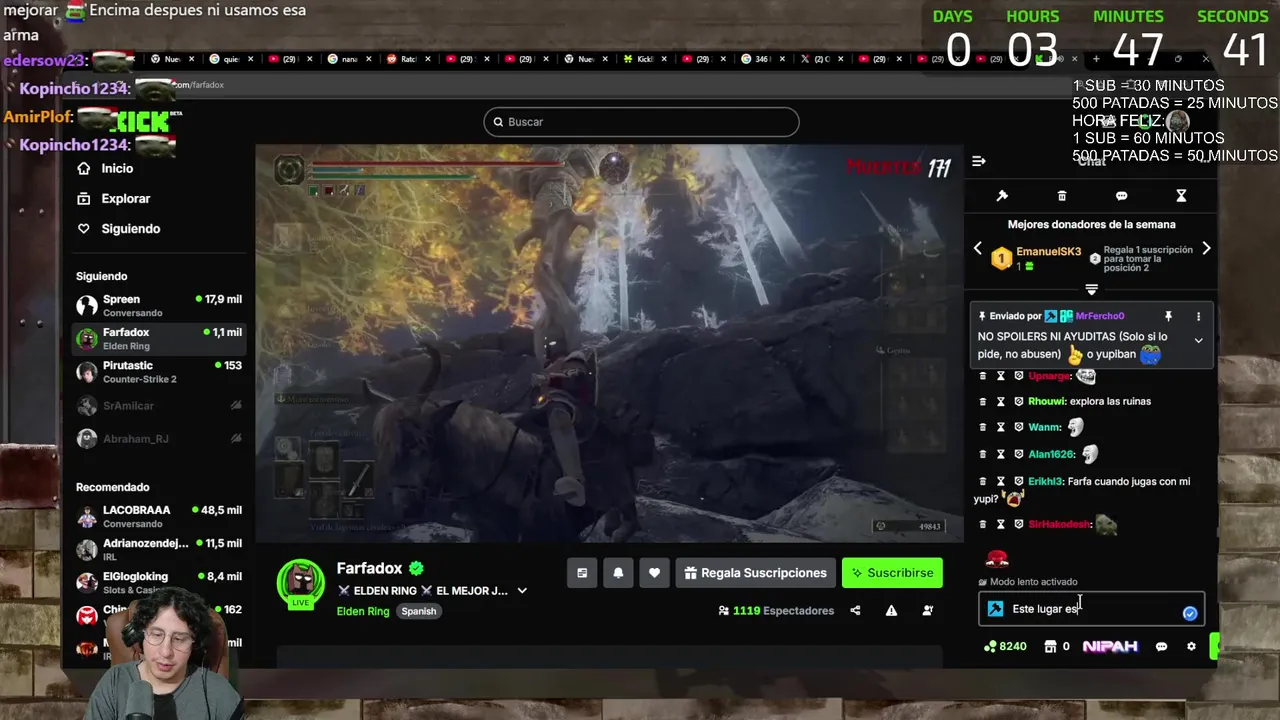
Task: Focus the chat message input box
Action: [x=1092, y=609]
